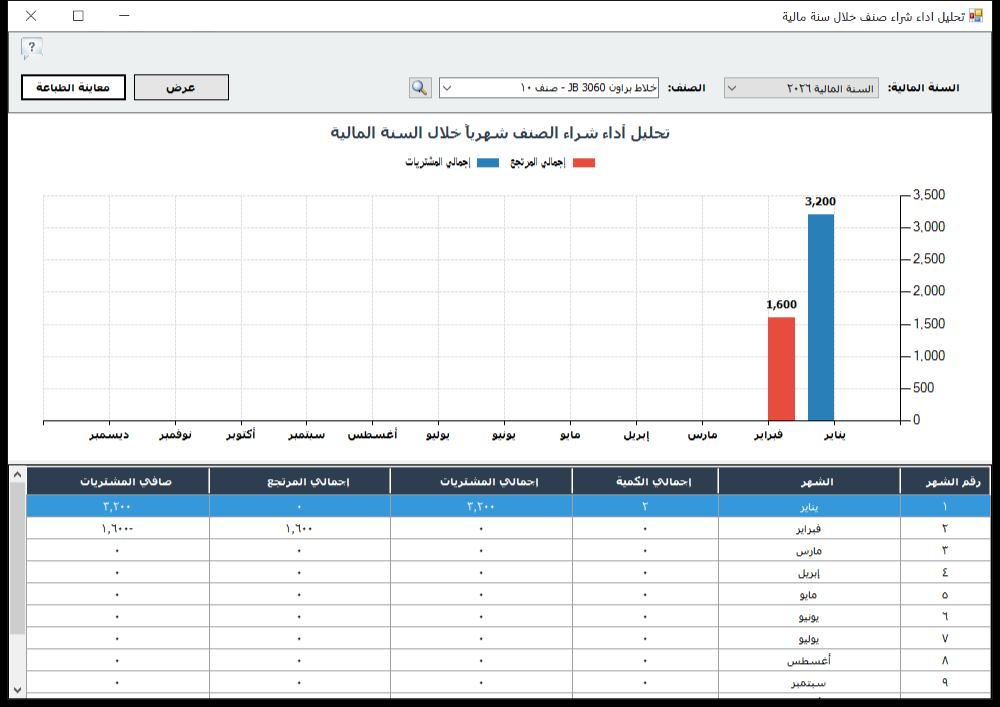Click the إجمالي المرتجع column header

pos(300,481)
